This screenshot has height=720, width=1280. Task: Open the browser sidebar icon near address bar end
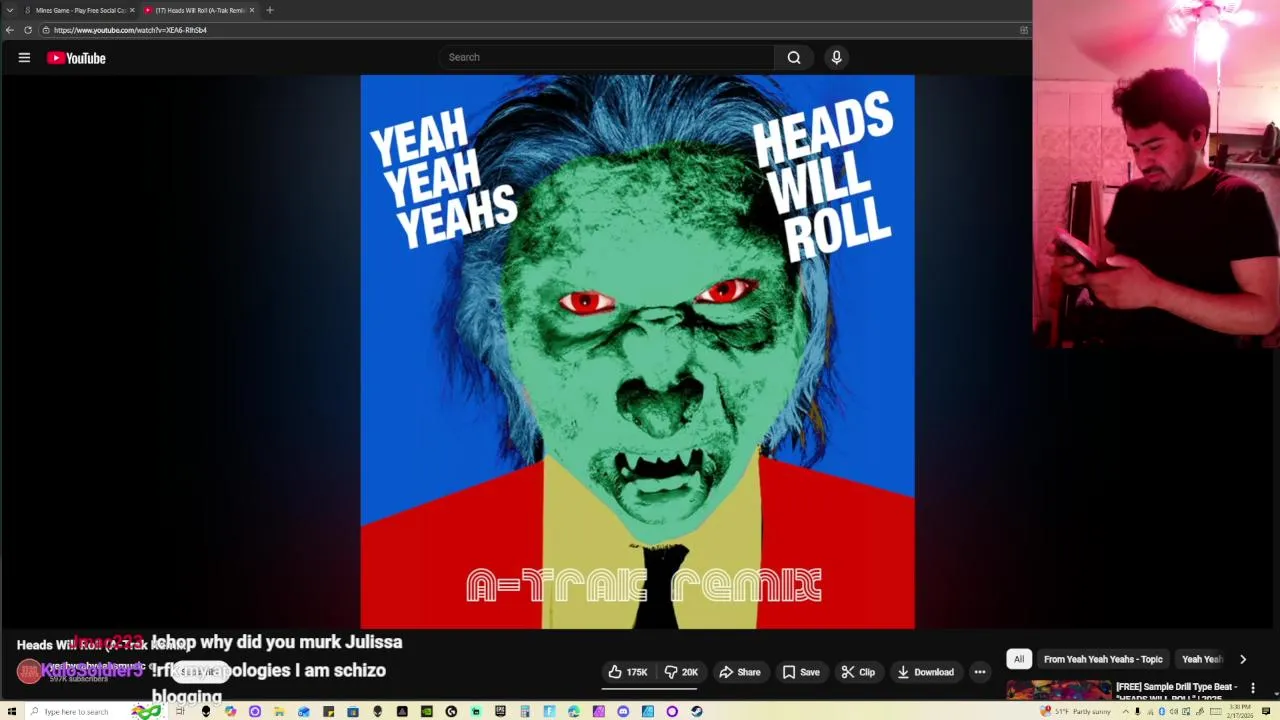click(x=1023, y=30)
